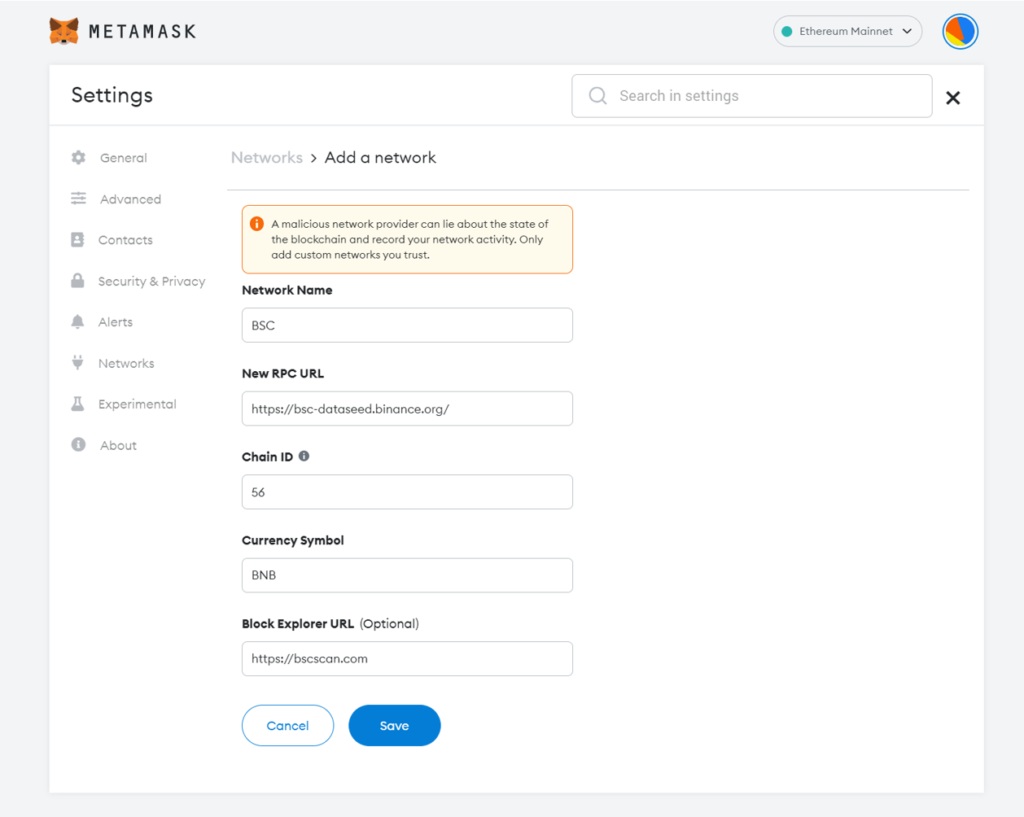Click into the Chain ID field
Image resolution: width=1024 pixels, height=817 pixels.
(407, 492)
